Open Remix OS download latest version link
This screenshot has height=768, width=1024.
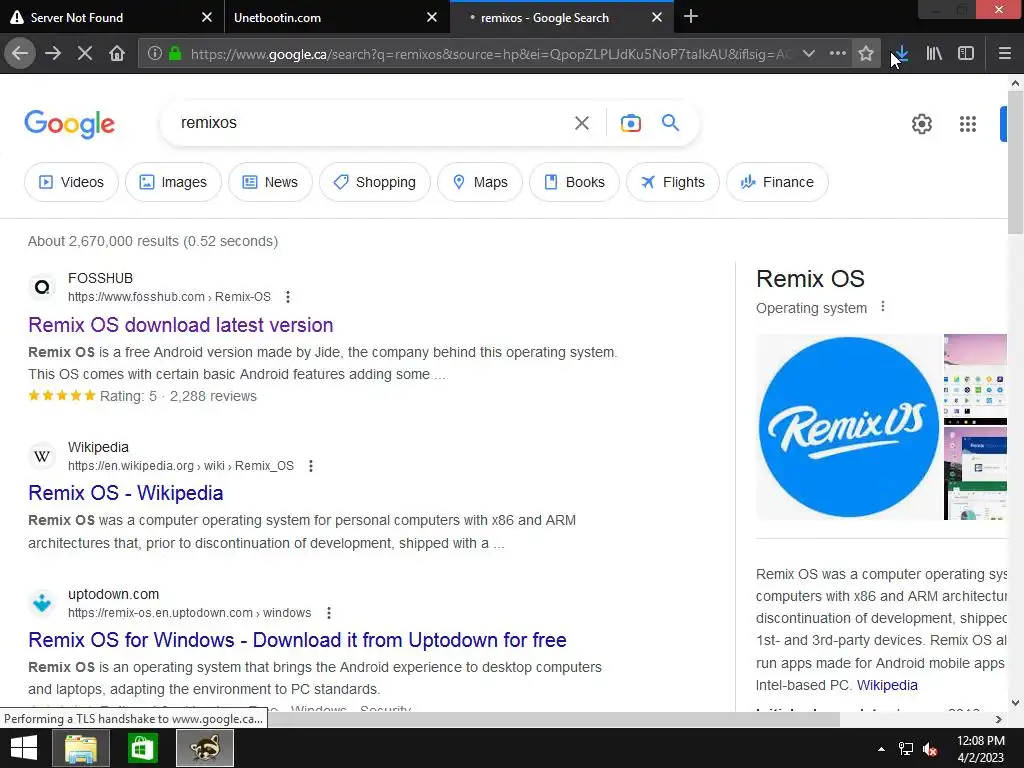pyautogui.click(x=181, y=325)
